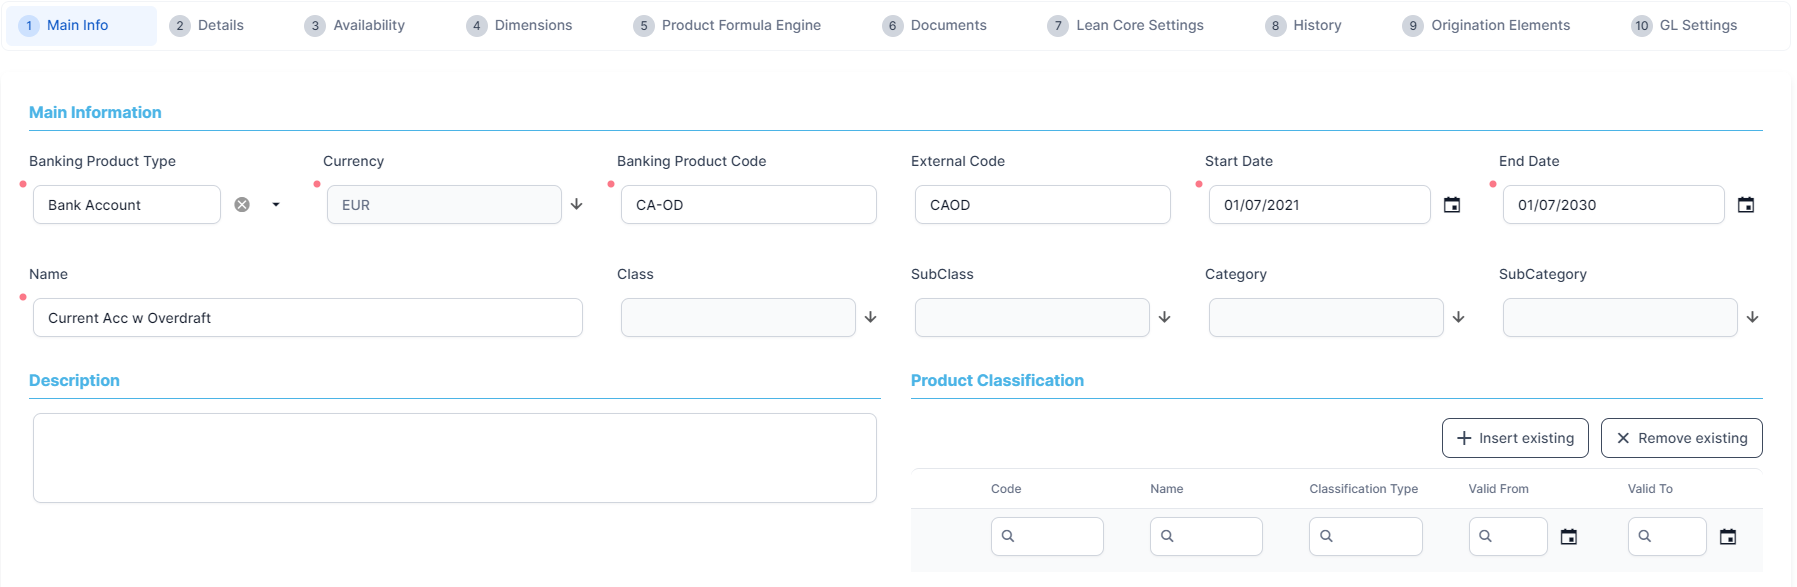Click the Remove existing button

pyautogui.click(x=1681, y=438)
